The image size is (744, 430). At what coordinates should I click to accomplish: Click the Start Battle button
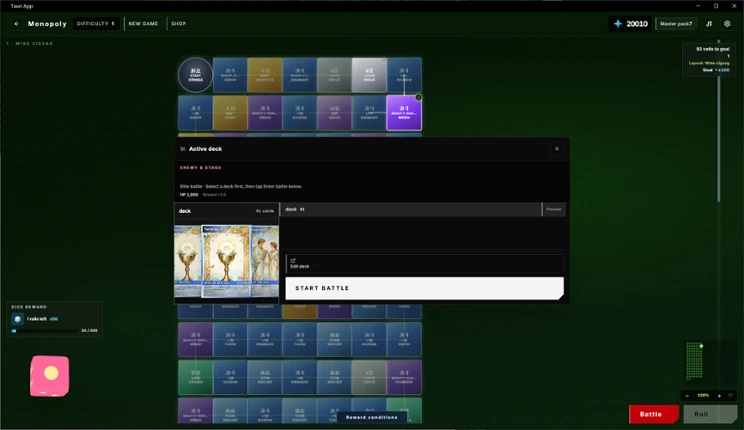tap(424, 288)
